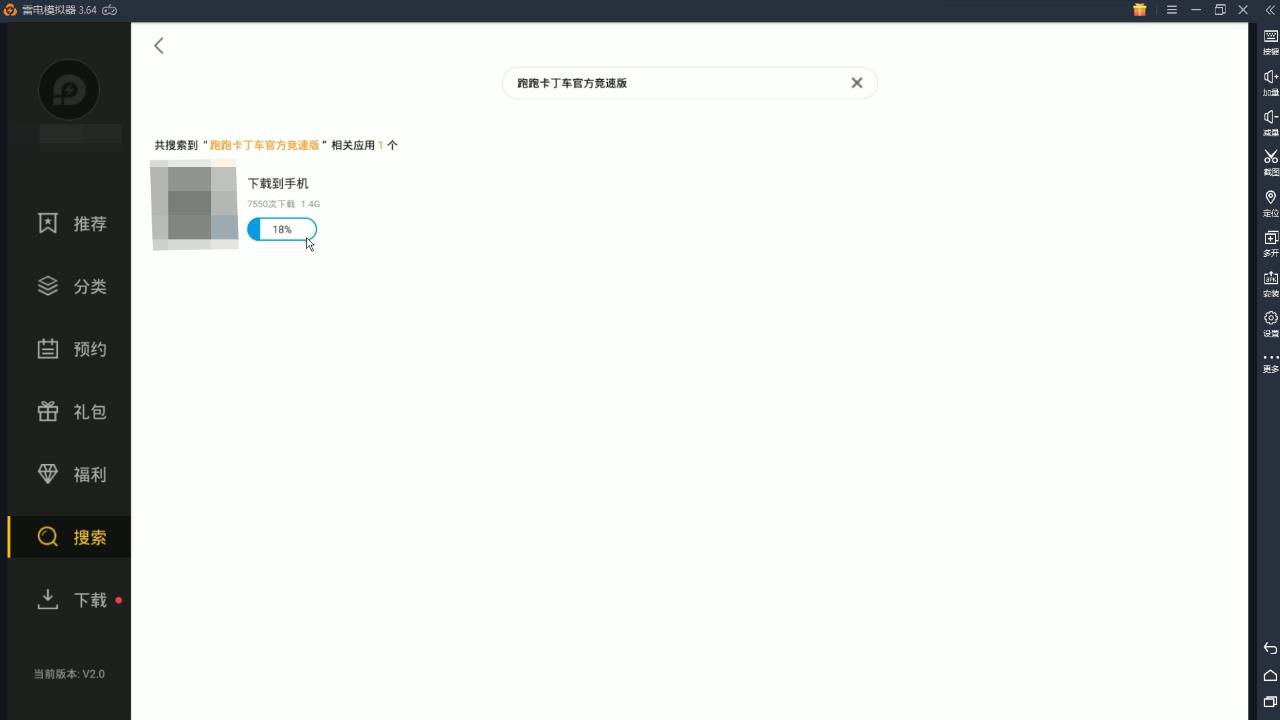Click the search field text 跑跑卡丁车官方竞速版
Screen dimensions: 1280x720
pyautogui.click(x=572, y=83)
